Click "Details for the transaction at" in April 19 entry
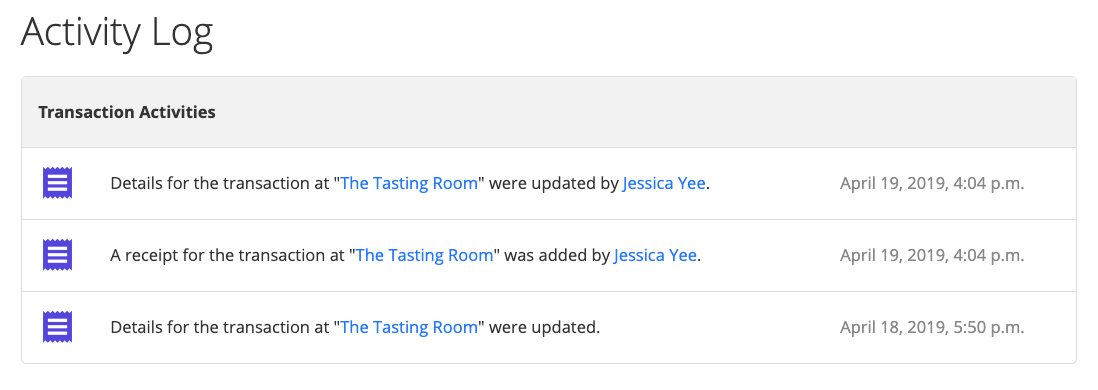Screen dimensions: 1098x390 [220, 183]
